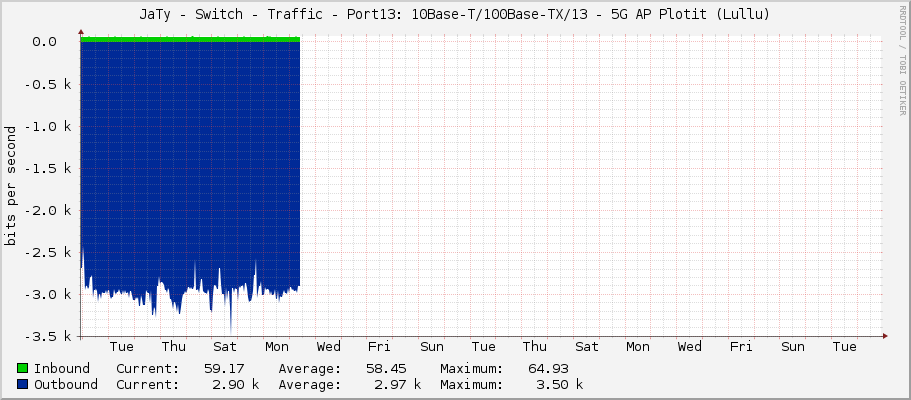Click the Maximum label in the Inbound row
Screen dimensions: 911x400
472,369
